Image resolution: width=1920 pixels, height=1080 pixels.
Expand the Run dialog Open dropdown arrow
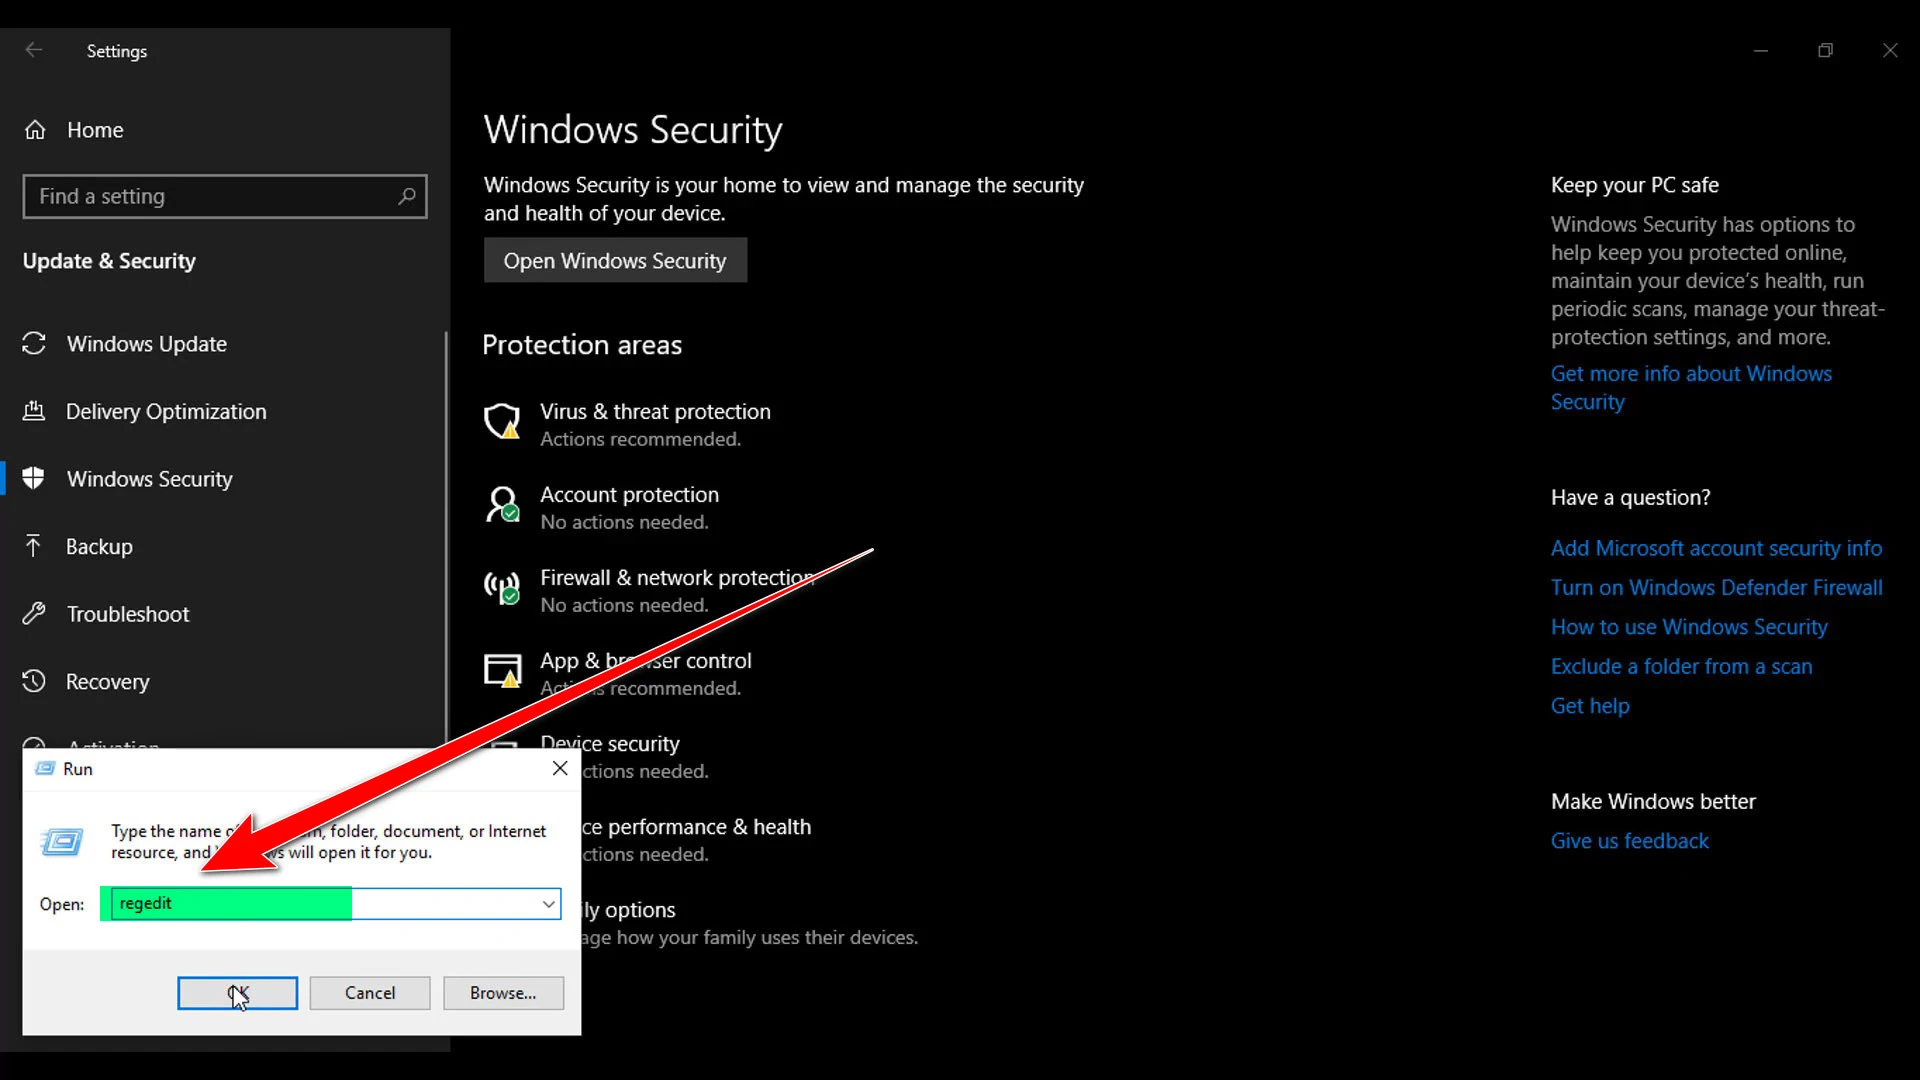[548, 904]
